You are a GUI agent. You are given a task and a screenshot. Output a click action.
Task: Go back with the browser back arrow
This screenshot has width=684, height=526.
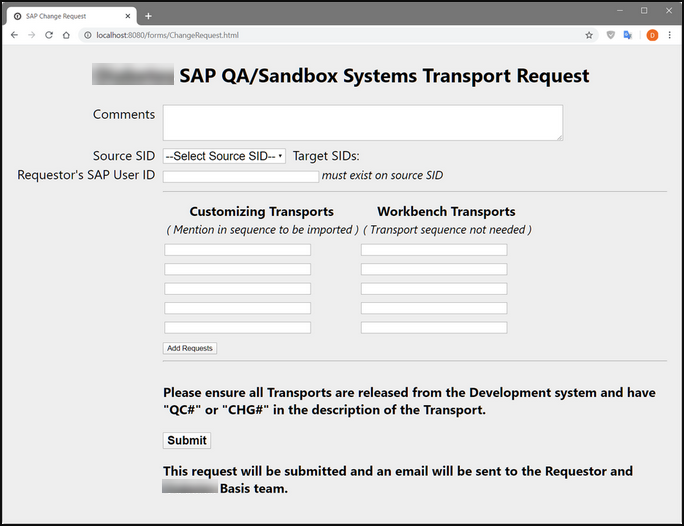coord(14,35)
